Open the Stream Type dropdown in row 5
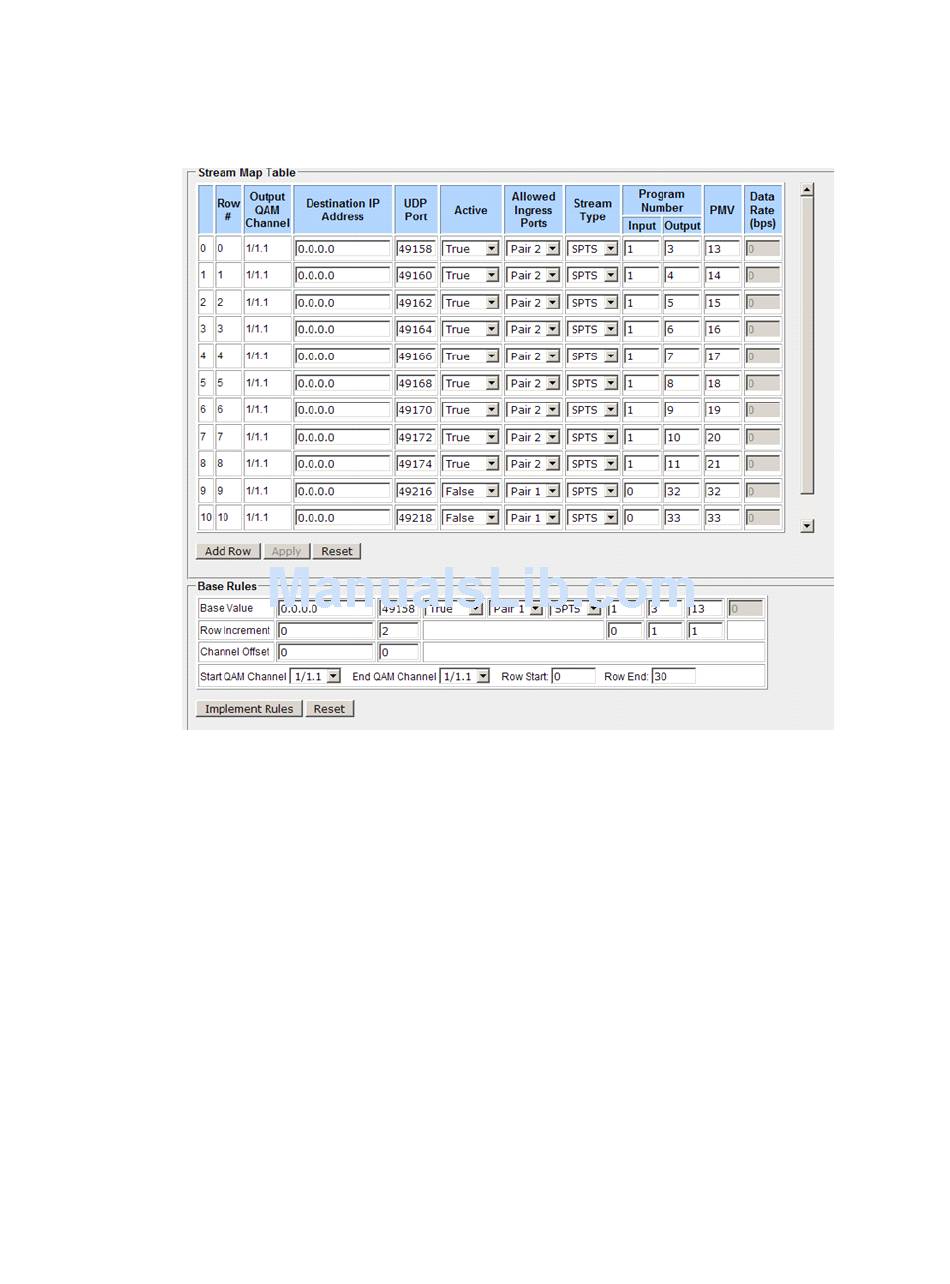 593,383
